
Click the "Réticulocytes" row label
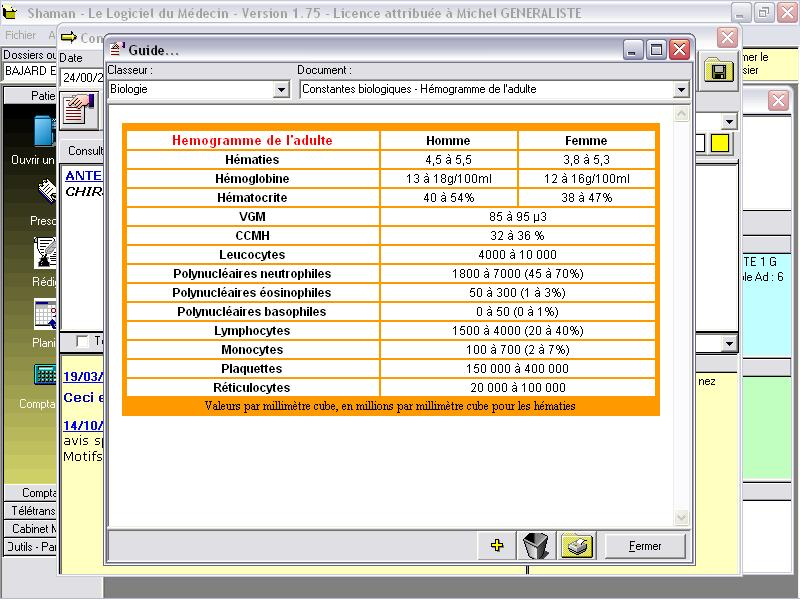tap(252, 388)
